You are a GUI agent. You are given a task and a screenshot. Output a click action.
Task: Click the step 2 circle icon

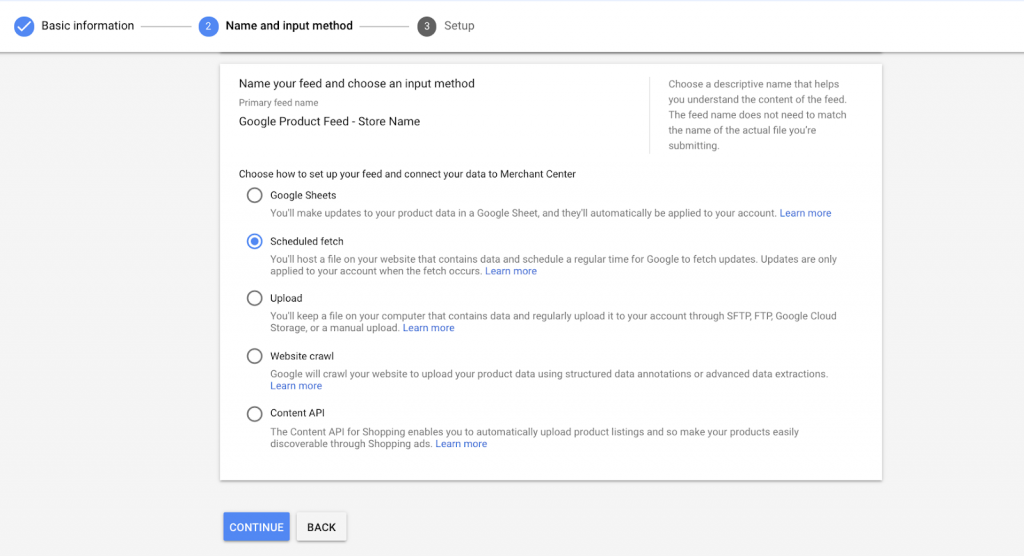coord(208,26)
